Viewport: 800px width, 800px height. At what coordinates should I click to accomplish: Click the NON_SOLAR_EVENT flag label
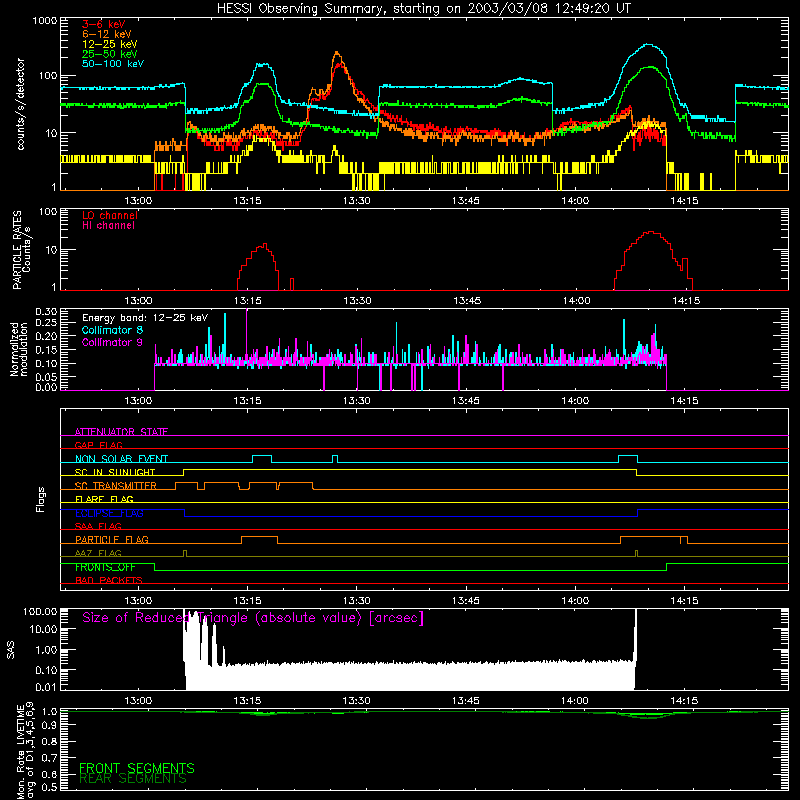[x=121, y=459]
